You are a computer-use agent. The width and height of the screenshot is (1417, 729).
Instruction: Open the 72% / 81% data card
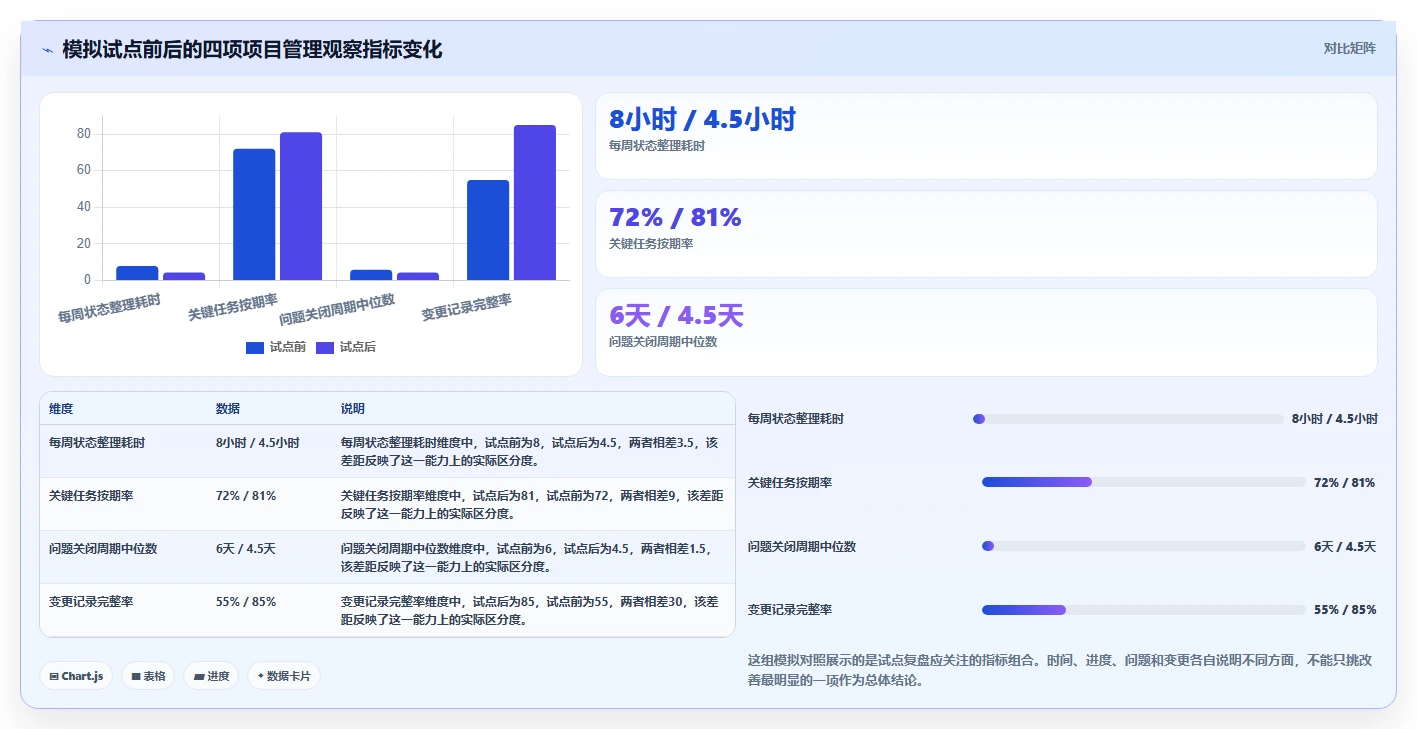(x=986, y=234)
